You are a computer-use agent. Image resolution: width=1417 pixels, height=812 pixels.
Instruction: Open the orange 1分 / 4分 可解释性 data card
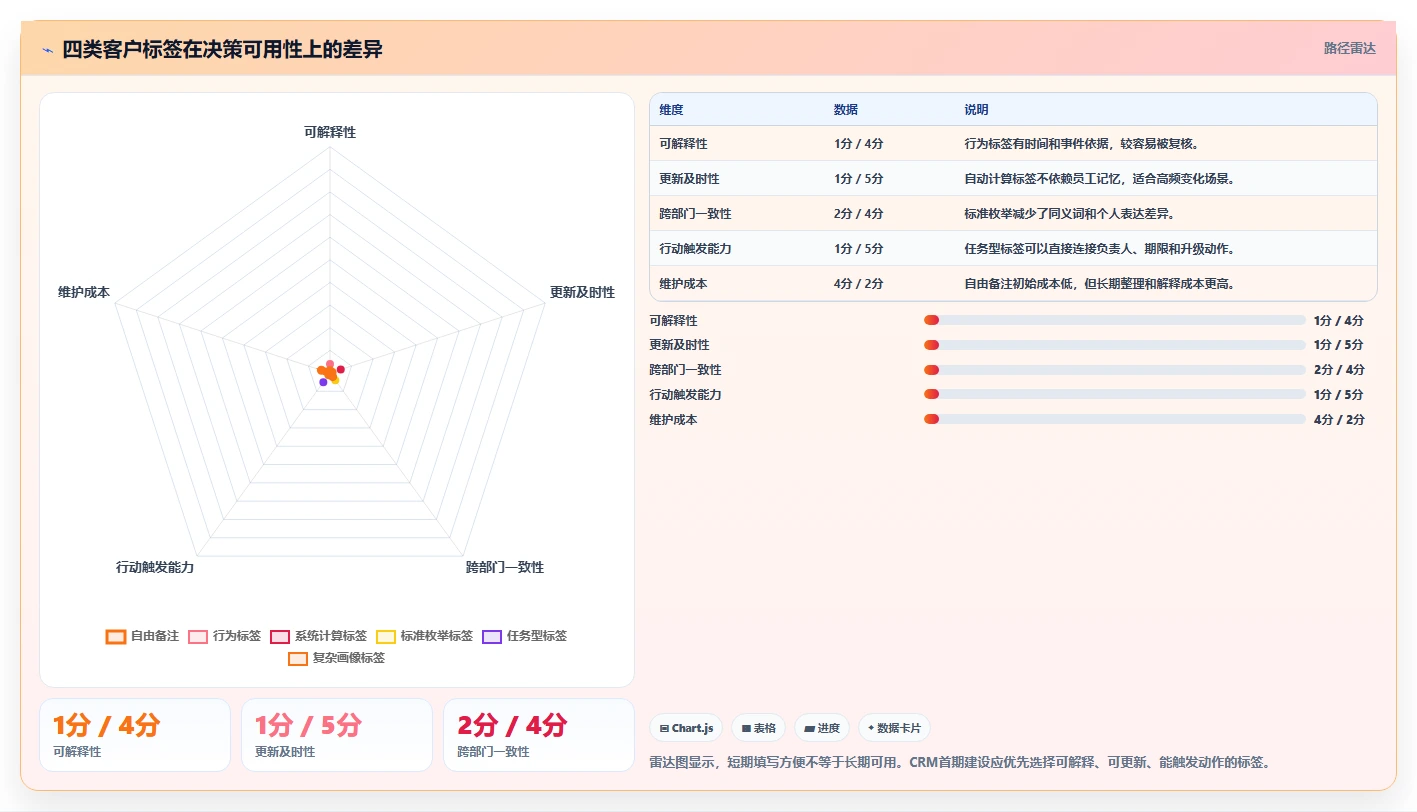tap(135, 735)
